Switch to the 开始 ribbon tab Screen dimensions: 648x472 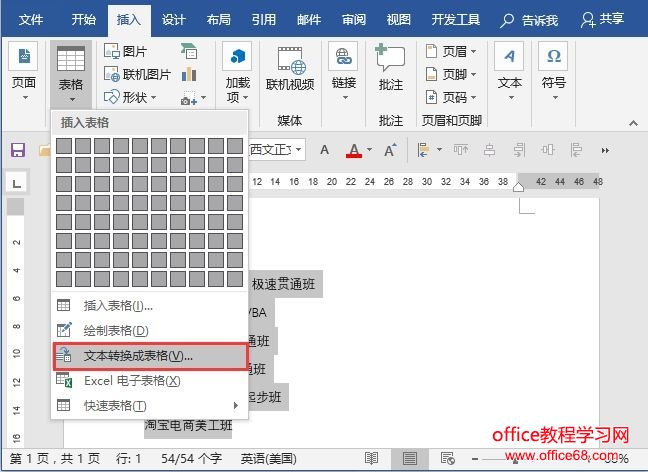tap(83, 19)
